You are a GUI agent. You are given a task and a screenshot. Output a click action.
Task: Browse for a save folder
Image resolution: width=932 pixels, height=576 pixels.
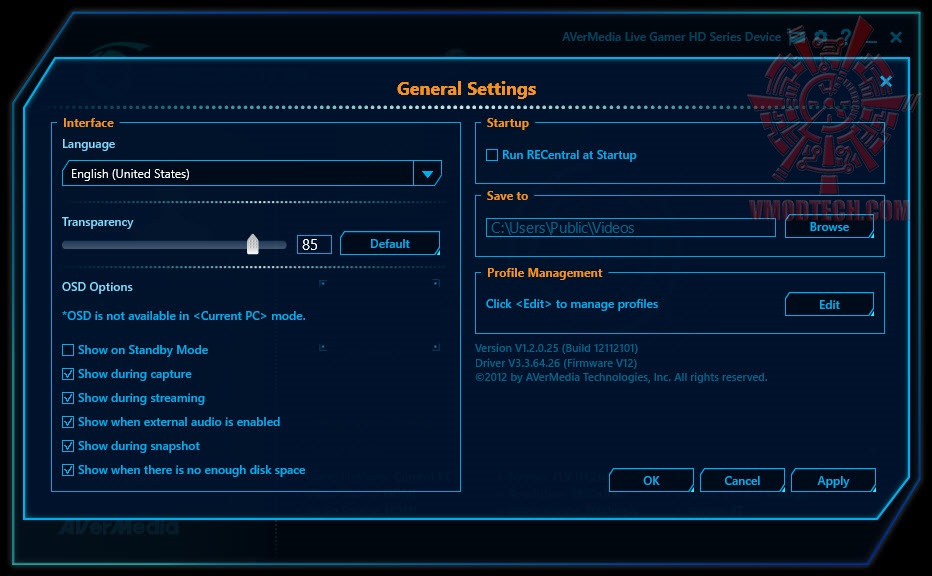pos(829,227)
